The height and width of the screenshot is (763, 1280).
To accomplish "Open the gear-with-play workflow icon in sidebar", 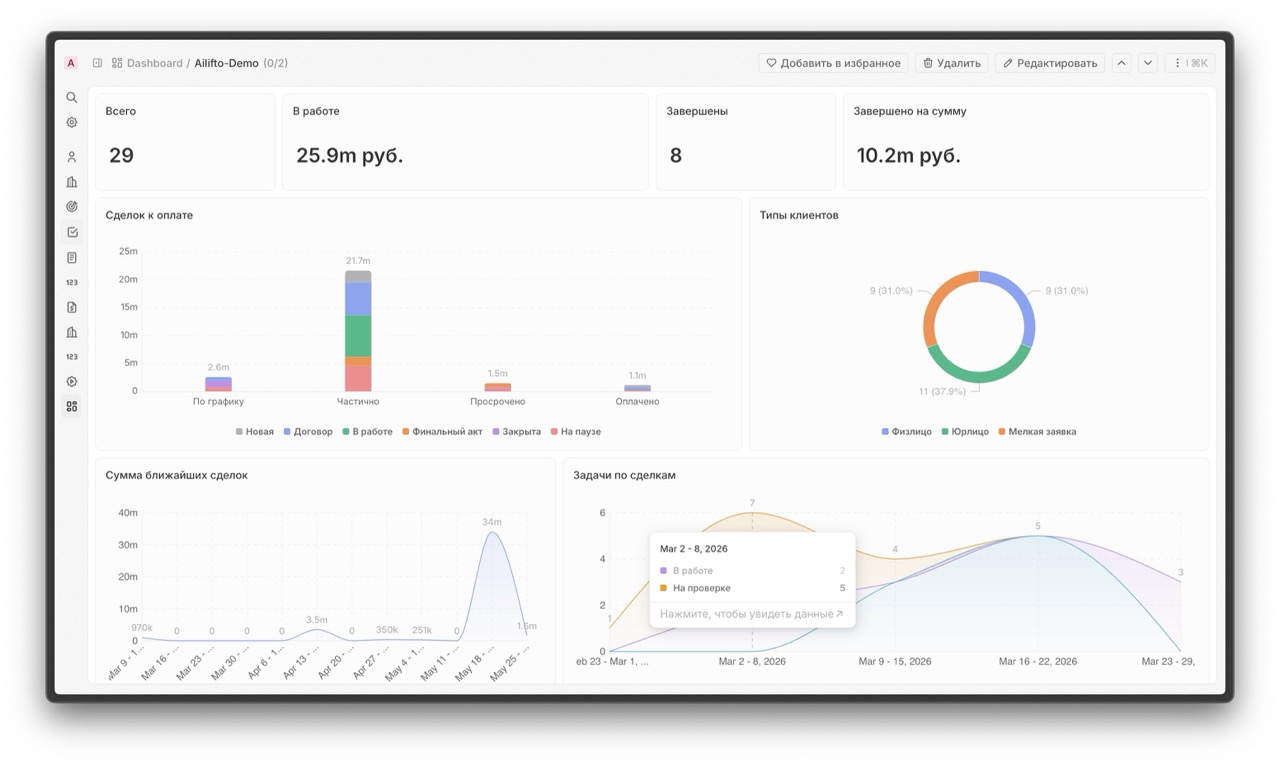I will 71,382.
